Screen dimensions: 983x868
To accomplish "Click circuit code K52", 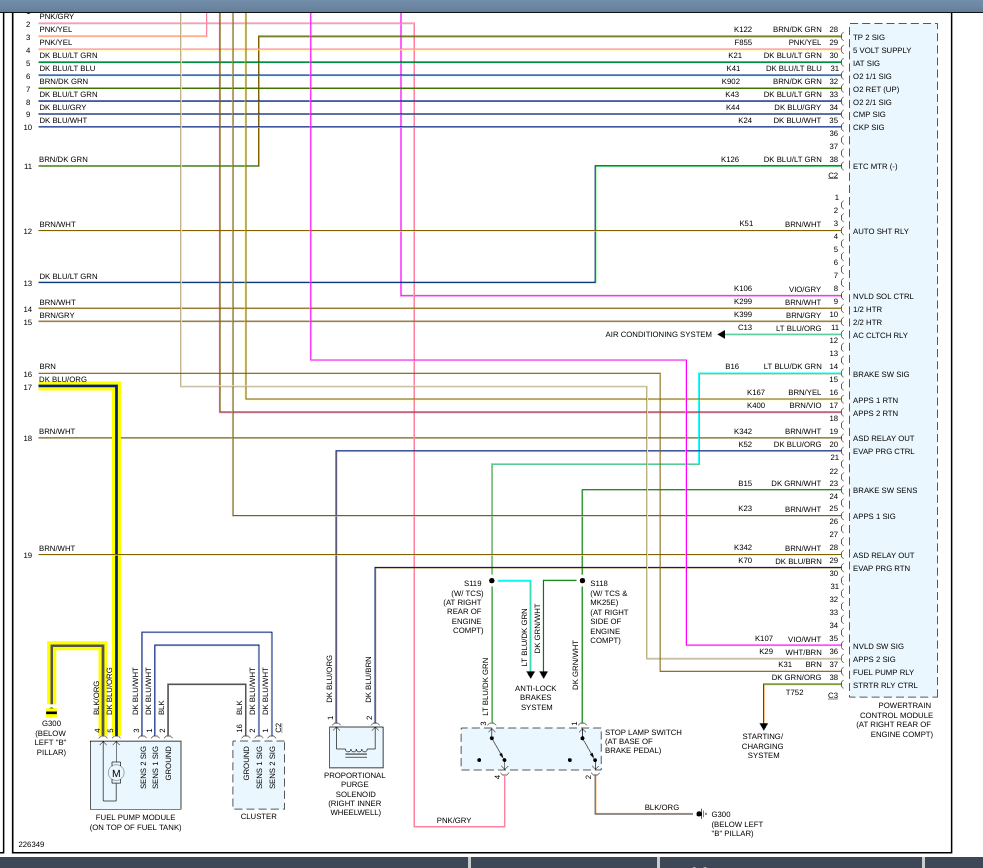I will click(745, 444).
